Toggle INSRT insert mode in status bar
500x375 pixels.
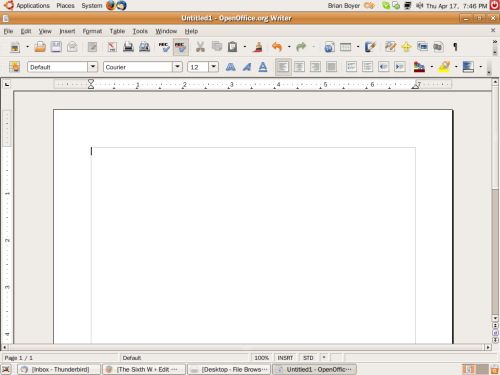tap(285, 358)
